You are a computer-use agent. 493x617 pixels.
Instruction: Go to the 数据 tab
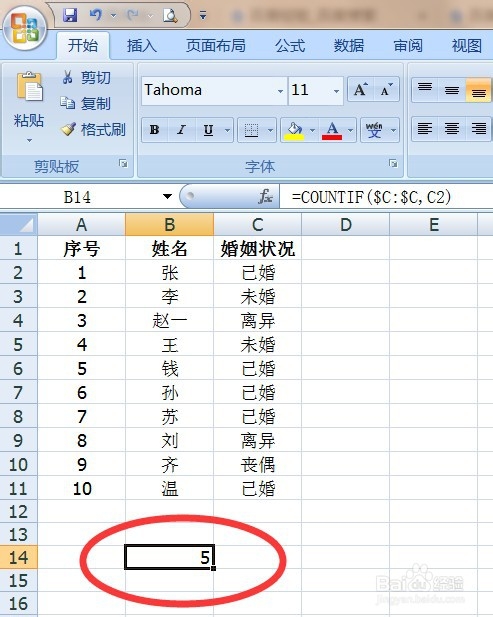click(x=349, y=45)
